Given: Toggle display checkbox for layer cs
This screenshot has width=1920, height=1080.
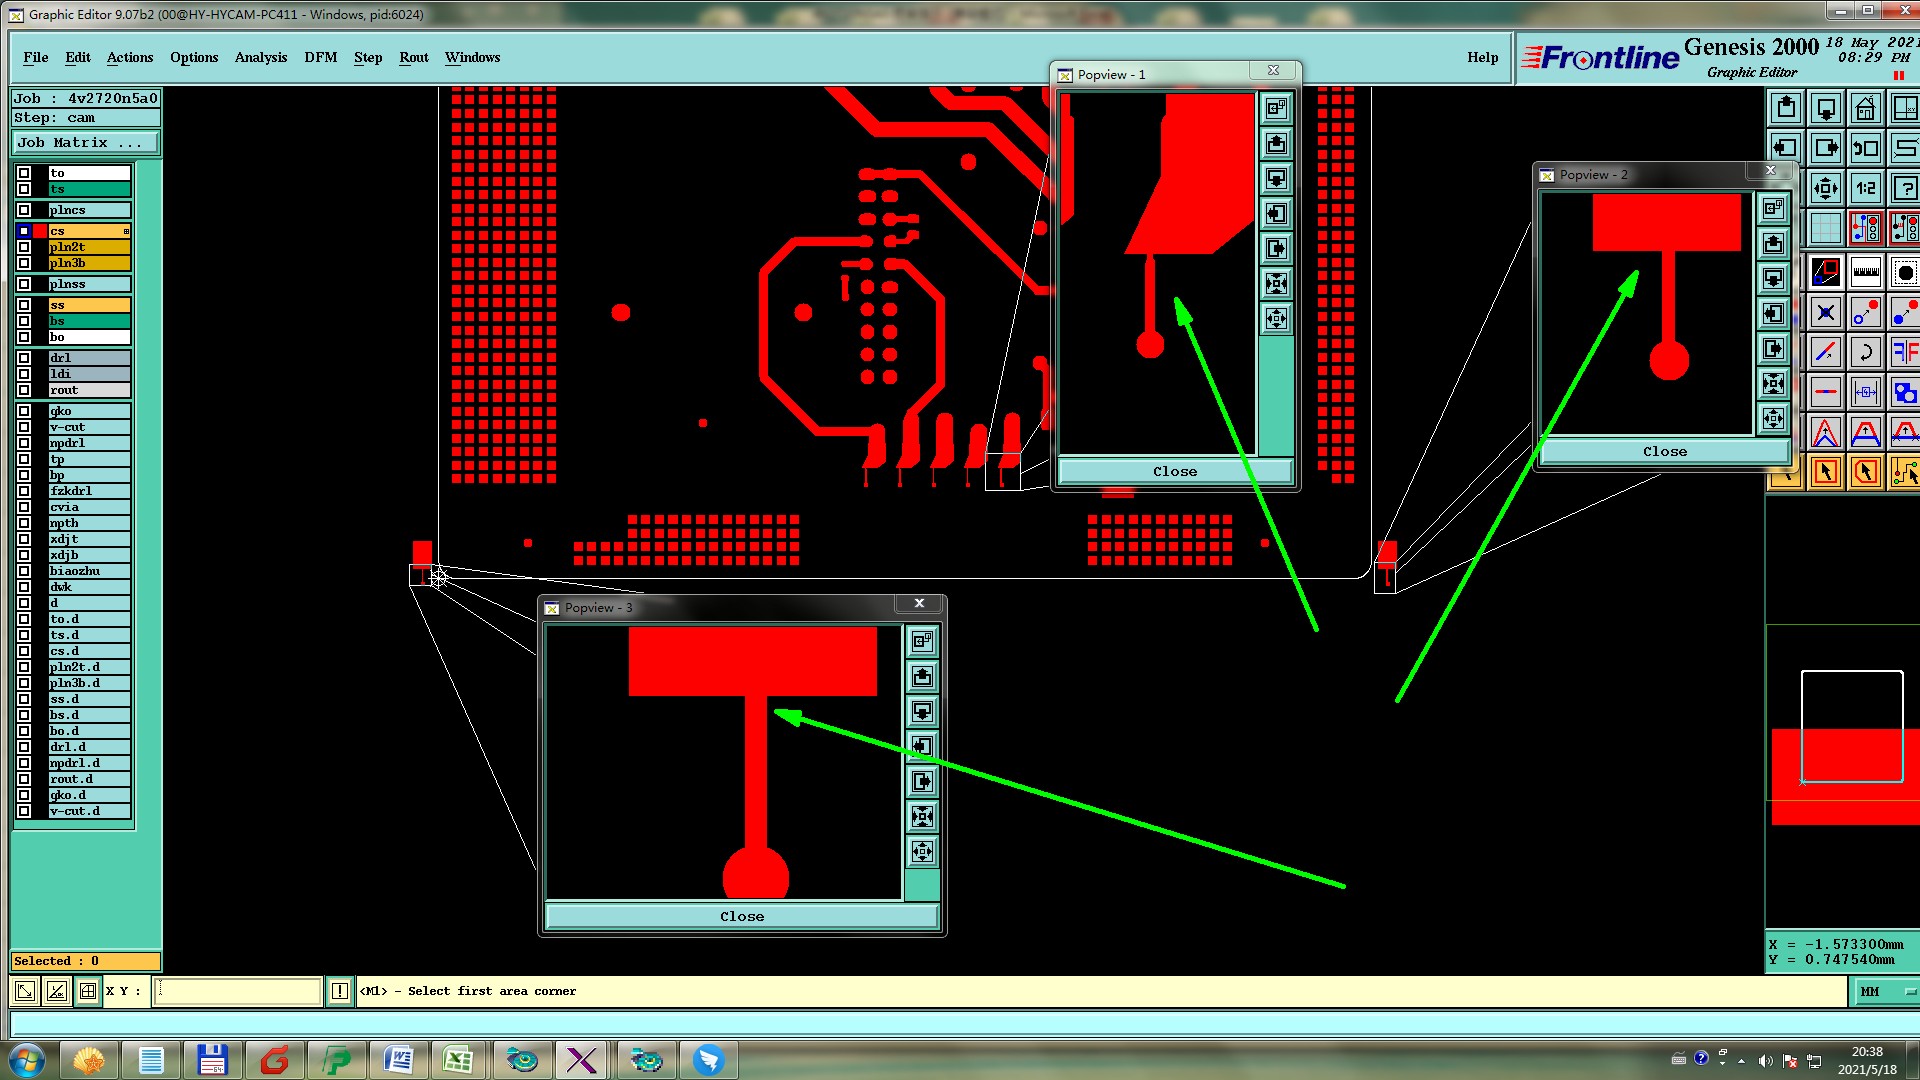Looking at the screenshot, I should [24, 231].
